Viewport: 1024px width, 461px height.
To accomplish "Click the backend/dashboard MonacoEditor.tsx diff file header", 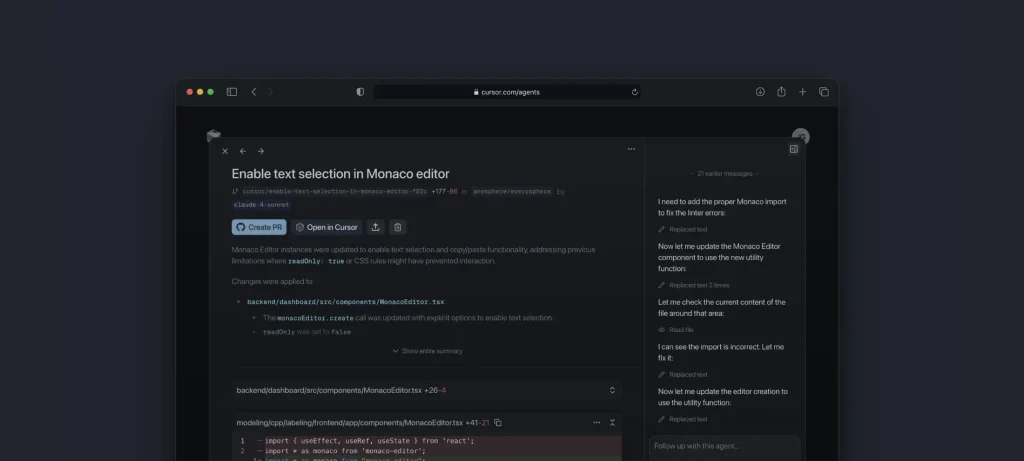I will (426, 390).
